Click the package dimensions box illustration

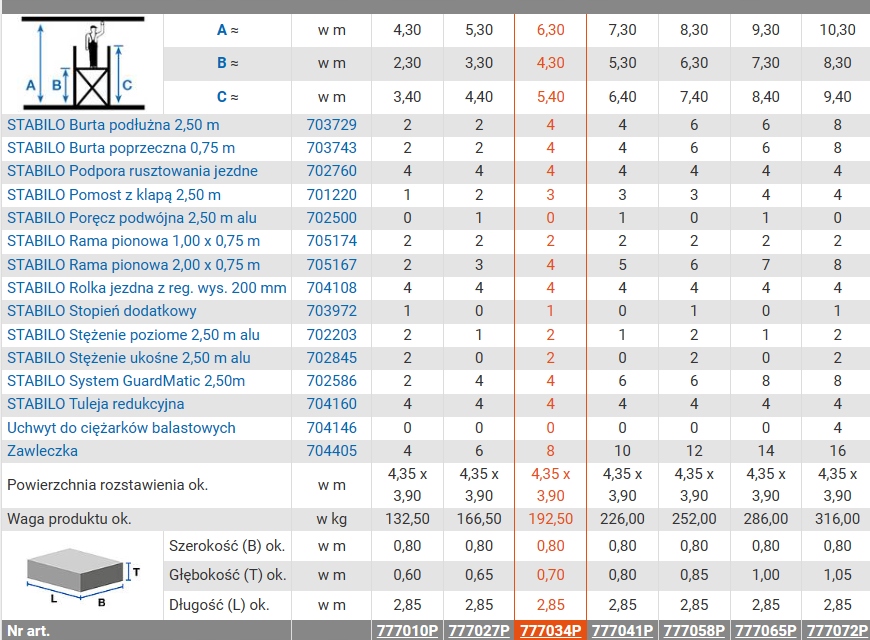tap(82, 576)
